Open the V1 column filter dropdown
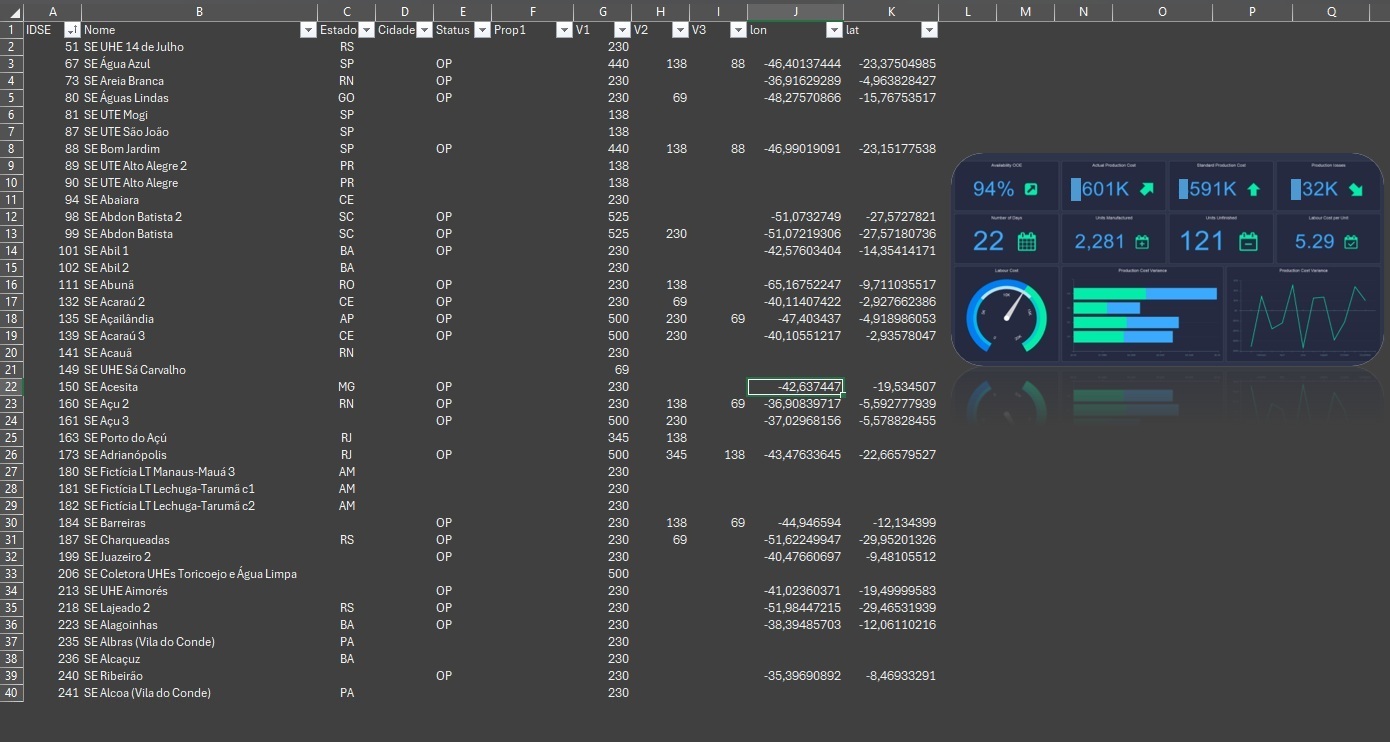The image size is (1390, 742). coord(622,30)
